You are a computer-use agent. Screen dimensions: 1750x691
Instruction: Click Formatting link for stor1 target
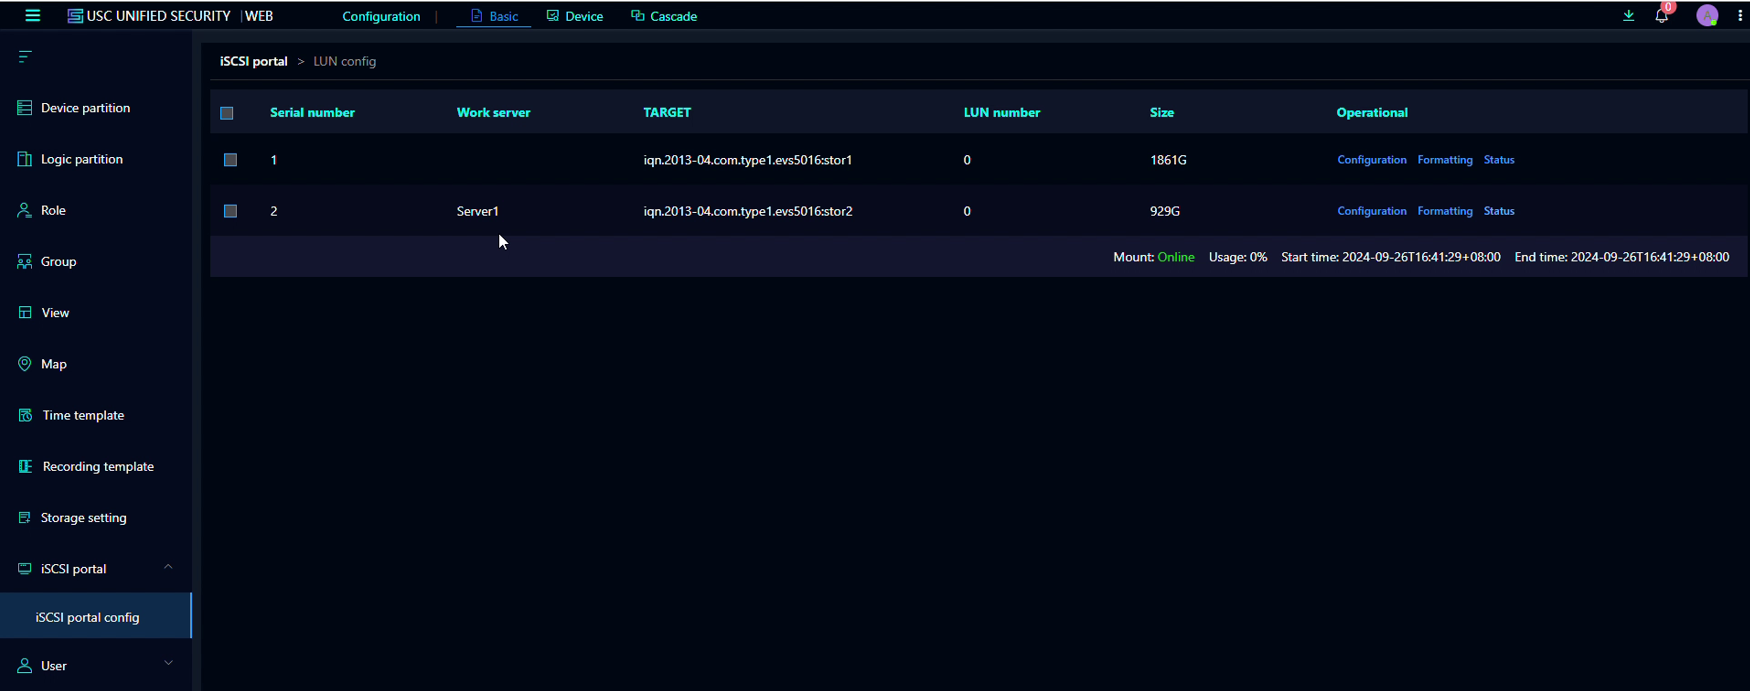pos(1444,160)
